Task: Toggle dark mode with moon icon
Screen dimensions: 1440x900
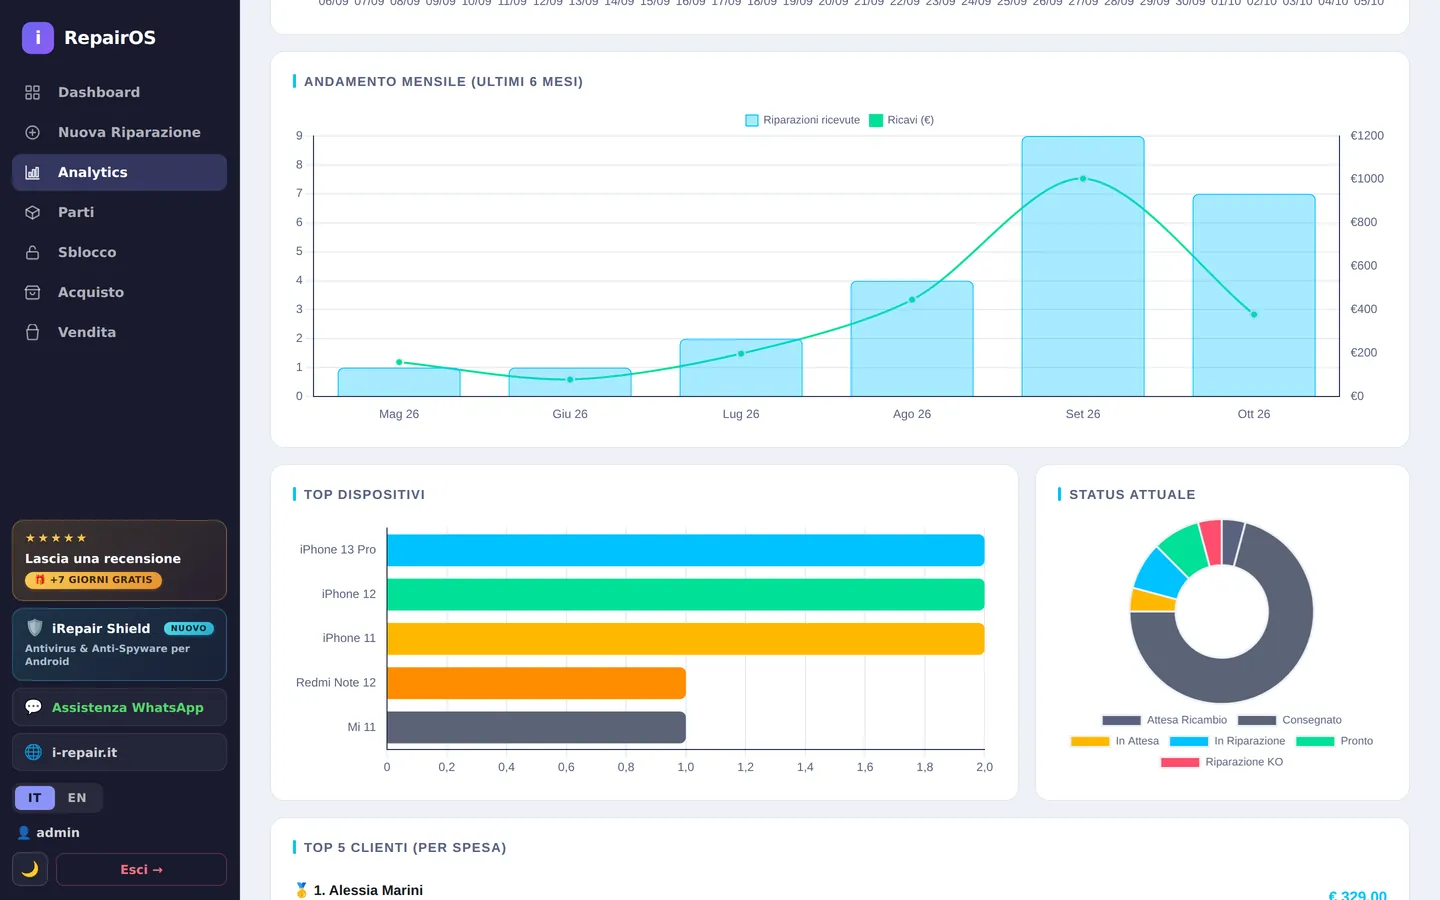Action: (30, 869)
